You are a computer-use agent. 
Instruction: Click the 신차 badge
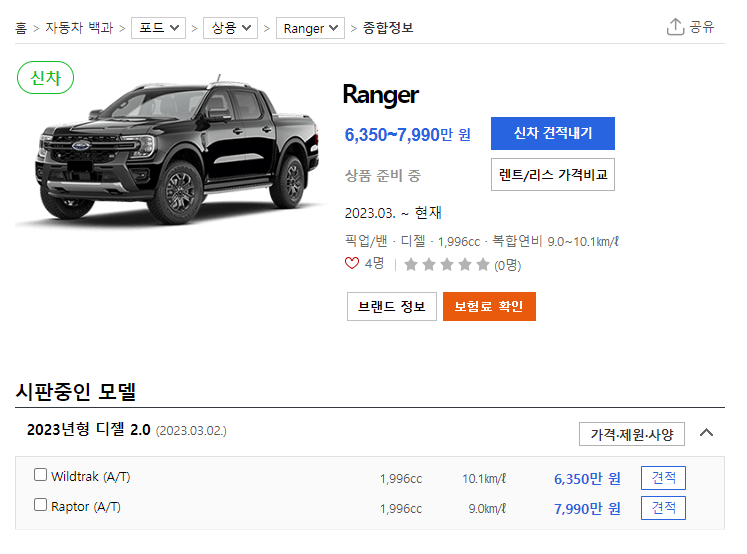tap(45, 78)
